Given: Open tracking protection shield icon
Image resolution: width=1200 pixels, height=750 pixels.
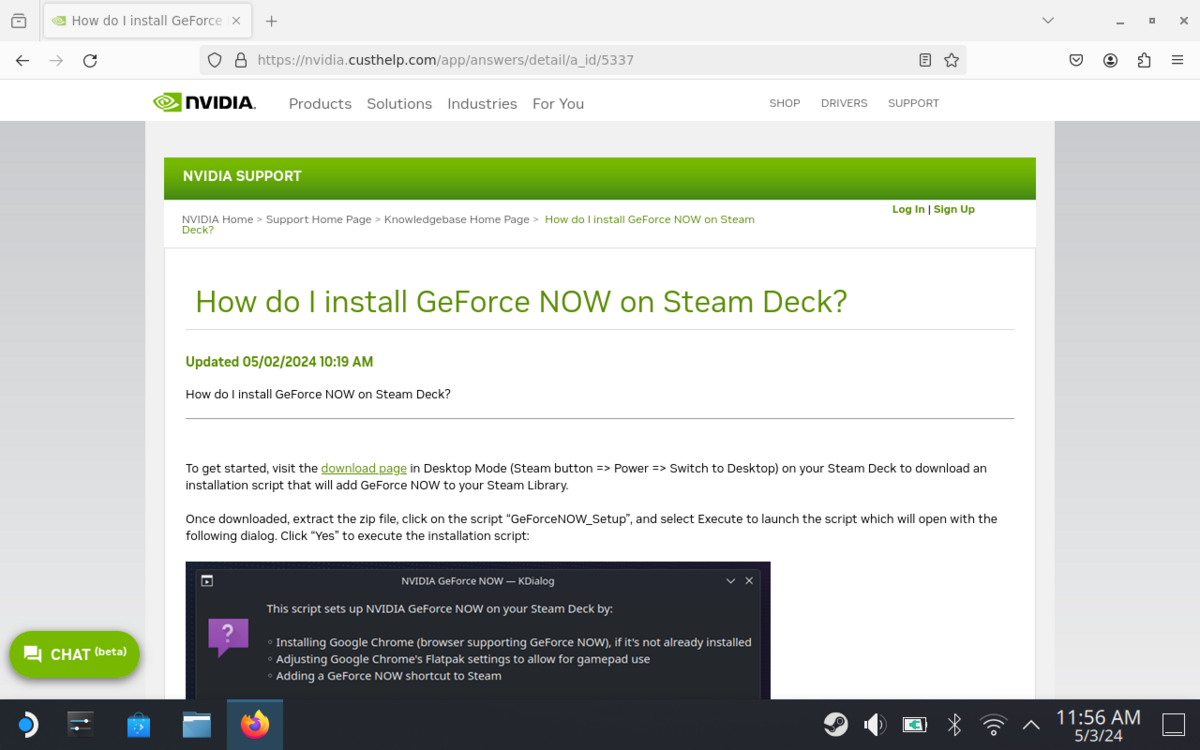Looking at the screenshot, I should point(214,60).
